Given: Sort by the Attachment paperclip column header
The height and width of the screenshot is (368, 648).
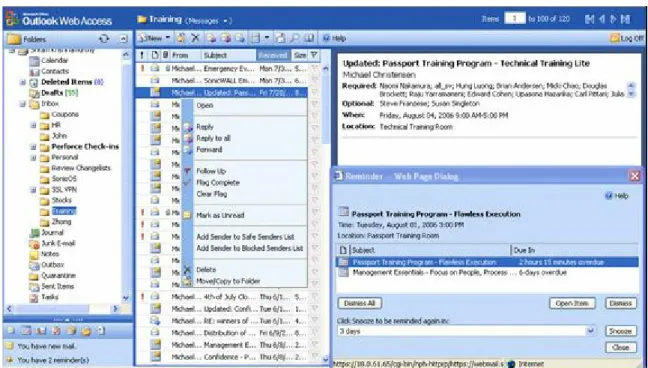Looking at the screenshot, I should coord(166,55).
